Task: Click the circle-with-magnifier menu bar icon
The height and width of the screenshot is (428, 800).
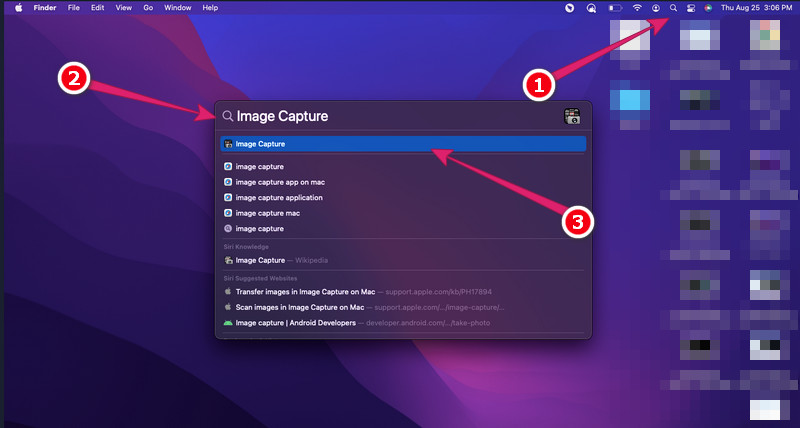Action: click(x=591, y=8)
